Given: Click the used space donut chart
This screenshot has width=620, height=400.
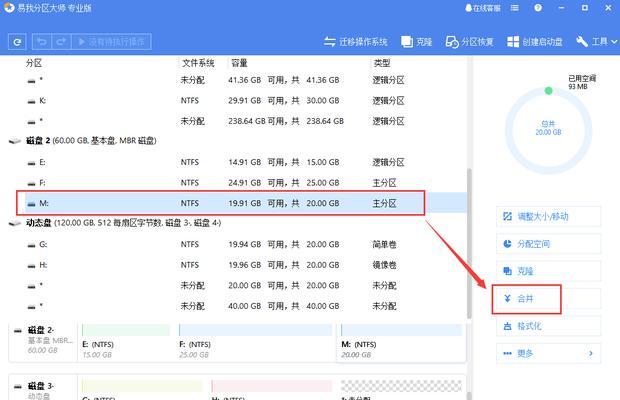Looking at the screenshot, I should [548, 130].
